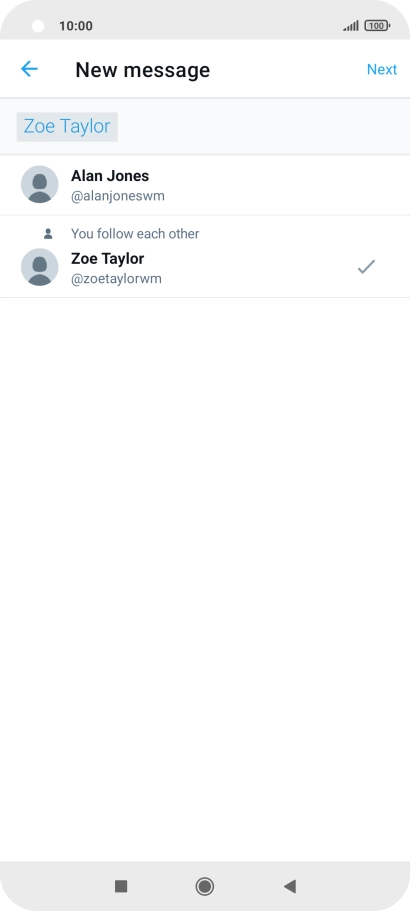
Task: Open Zoe Taylor's avatar
Action: click(x=39, y=267)
